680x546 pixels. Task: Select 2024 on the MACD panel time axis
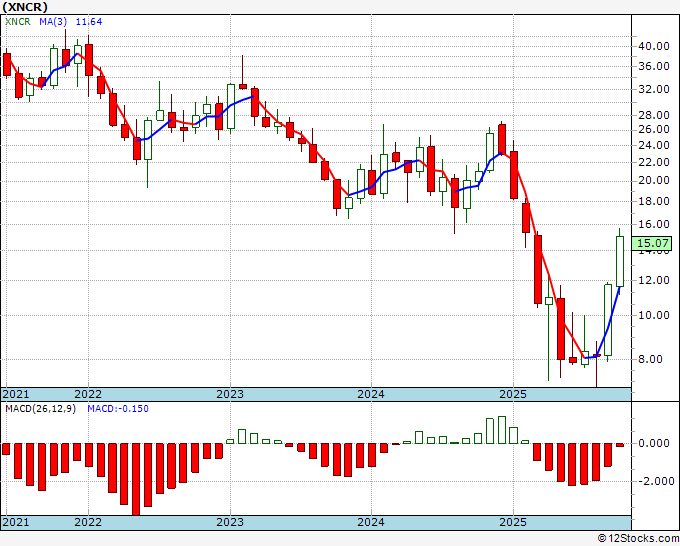pos(371,522)
